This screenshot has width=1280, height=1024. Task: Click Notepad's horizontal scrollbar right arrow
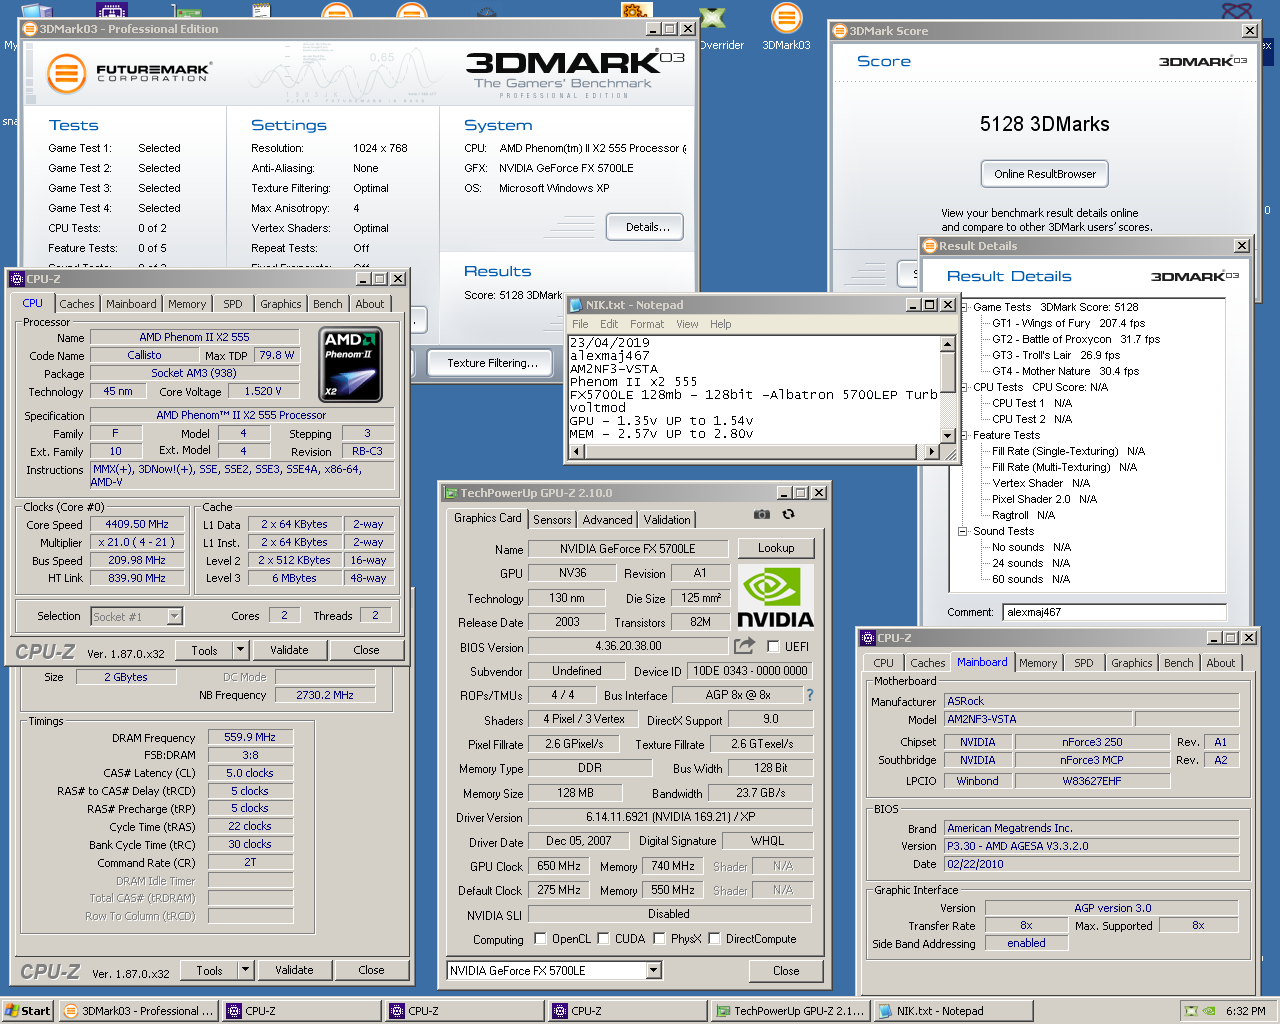click(x=933, y=452)
